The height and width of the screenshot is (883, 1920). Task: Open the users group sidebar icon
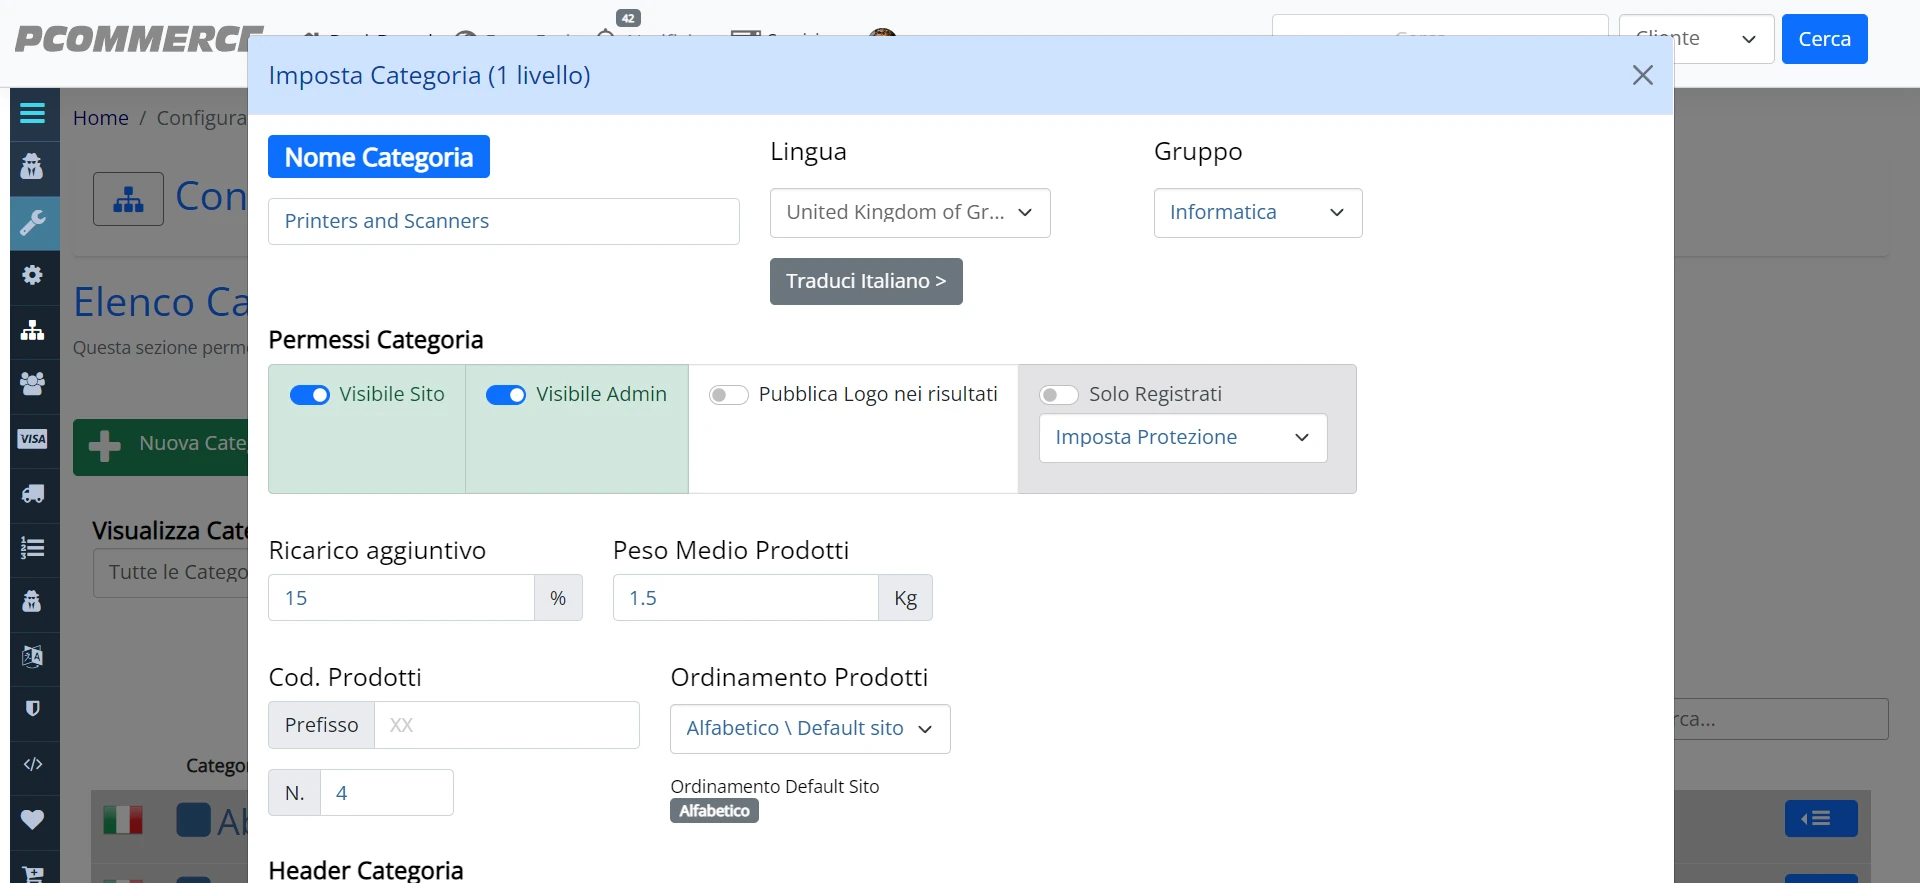[x=32, y=384]
